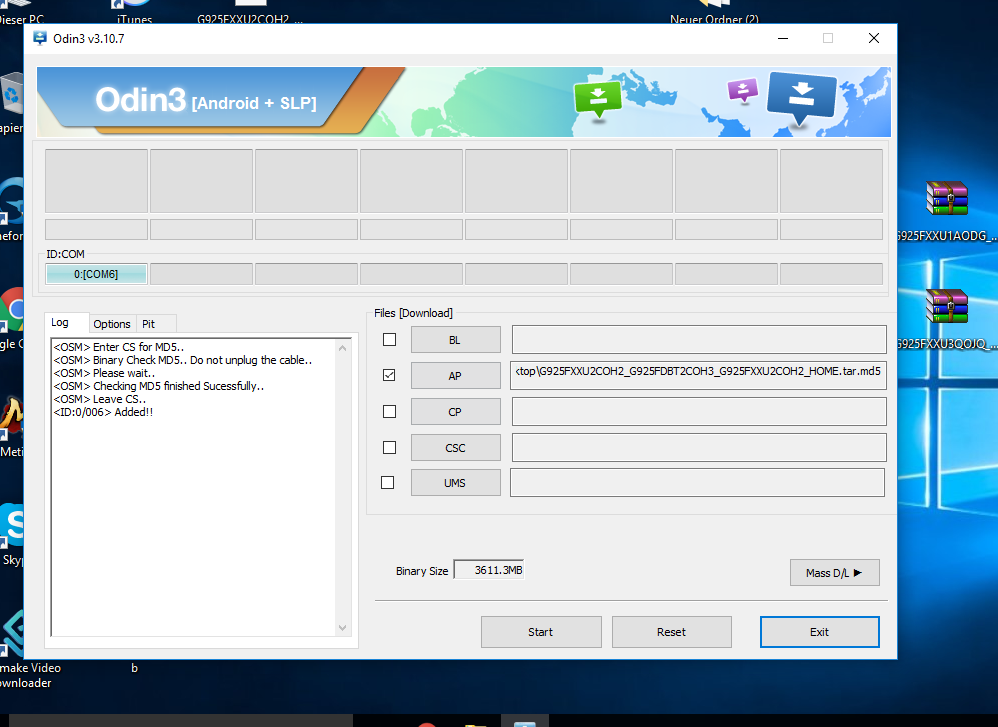Click the Odin3 title bar icon

tap(40, 38)
